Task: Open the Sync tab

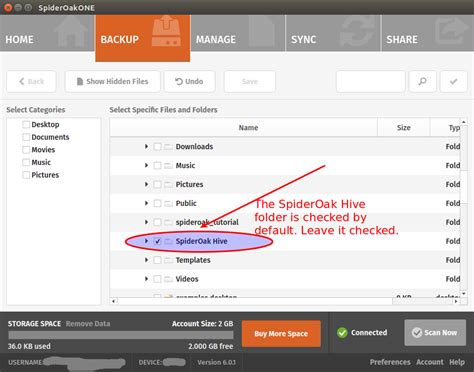Action: pyautogui.click(x=333, y=33)
